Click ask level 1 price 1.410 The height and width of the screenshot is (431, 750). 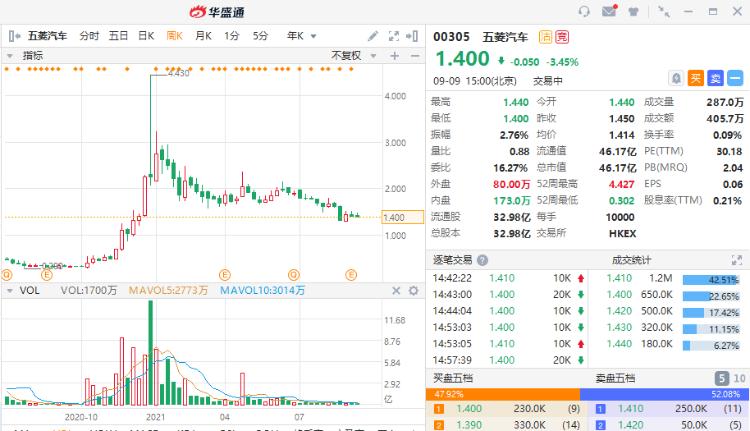630,409
